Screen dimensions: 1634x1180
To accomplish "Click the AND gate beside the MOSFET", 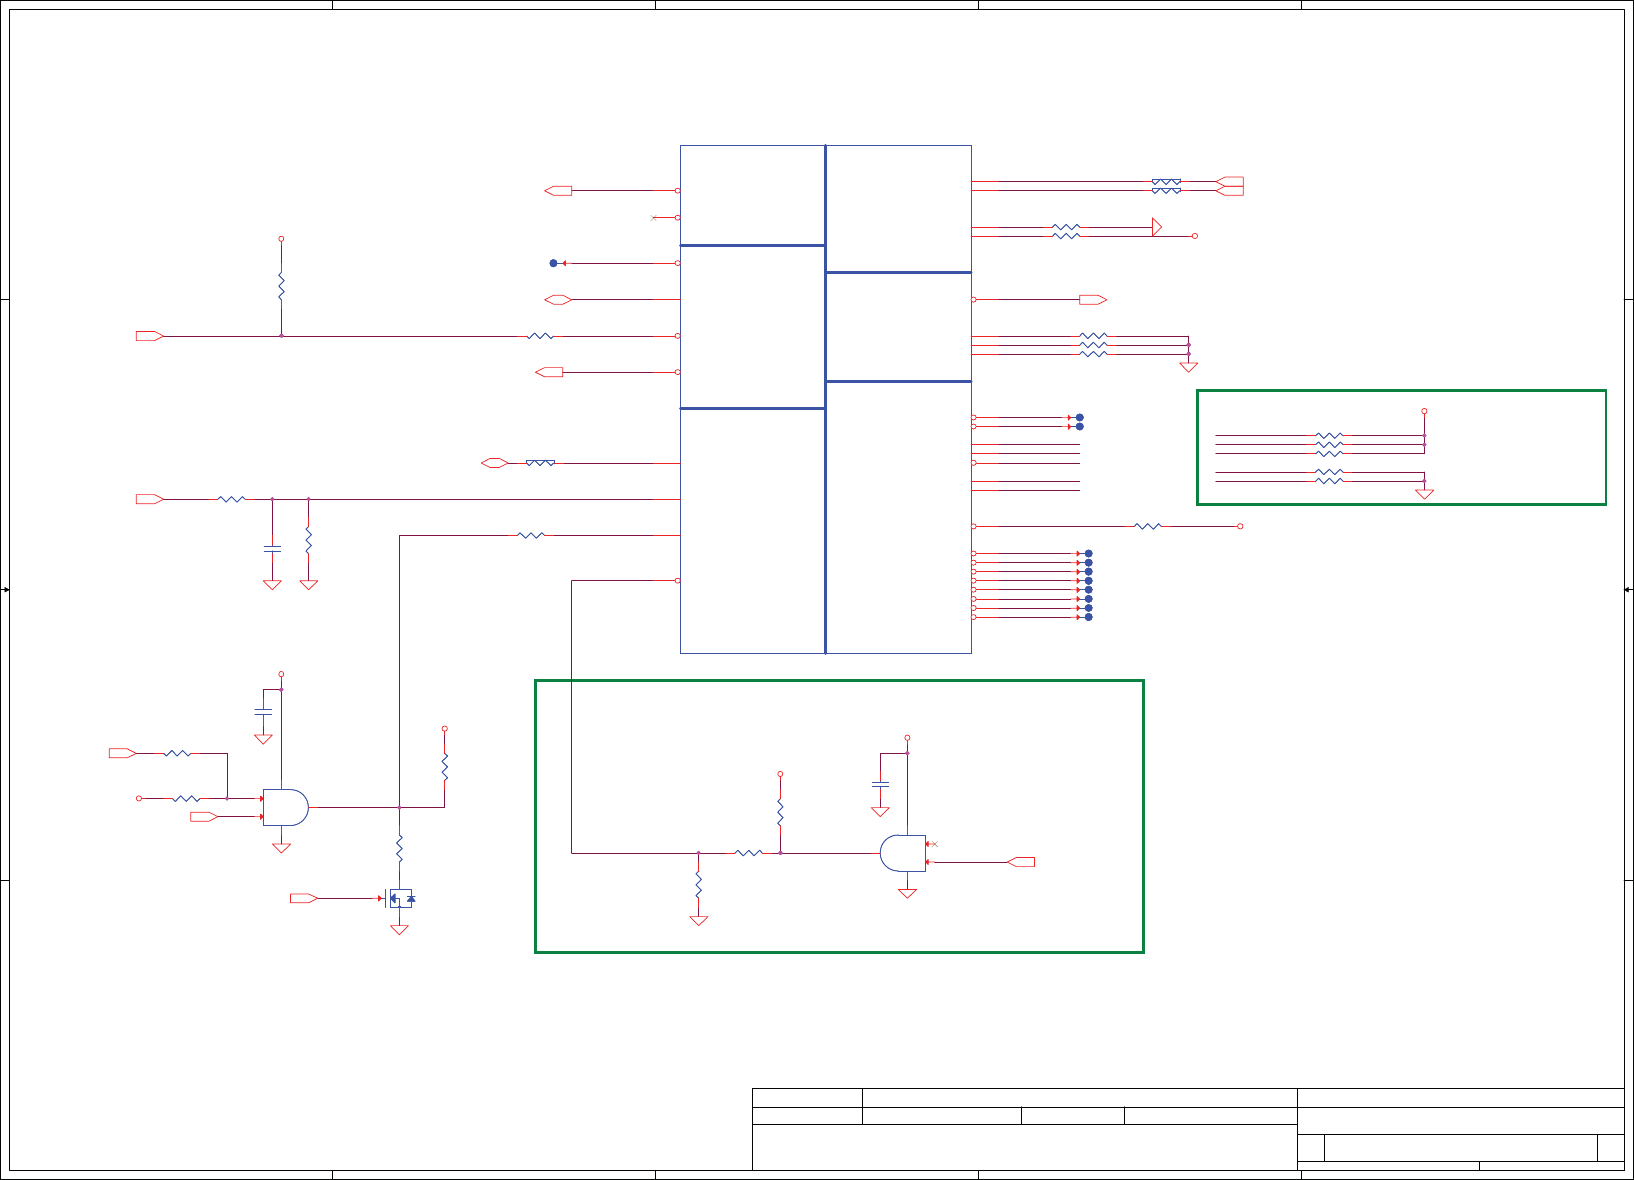I will (x=286, y=807).
